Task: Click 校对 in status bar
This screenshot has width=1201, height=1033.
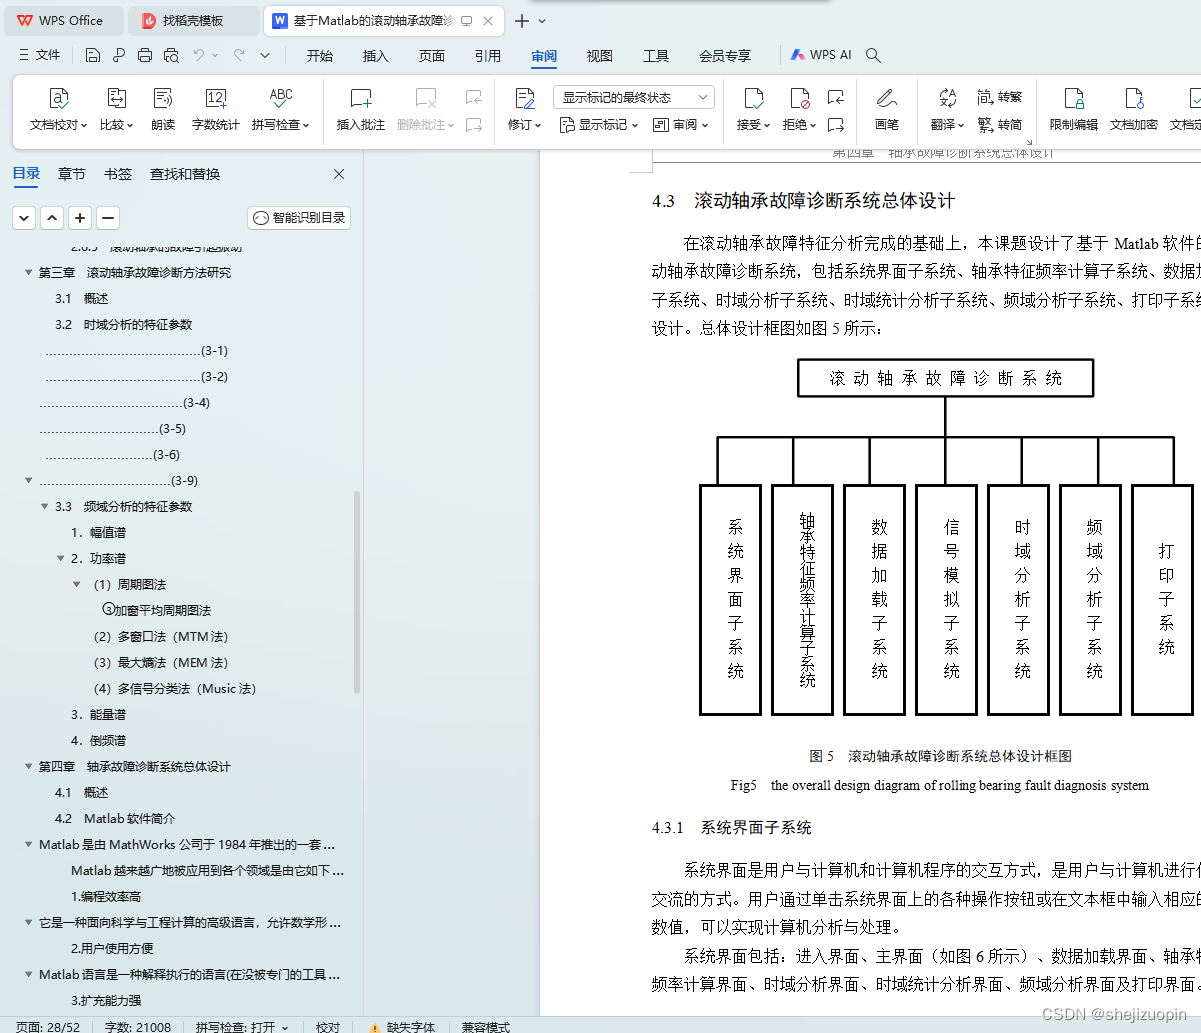Action: 328,1026
